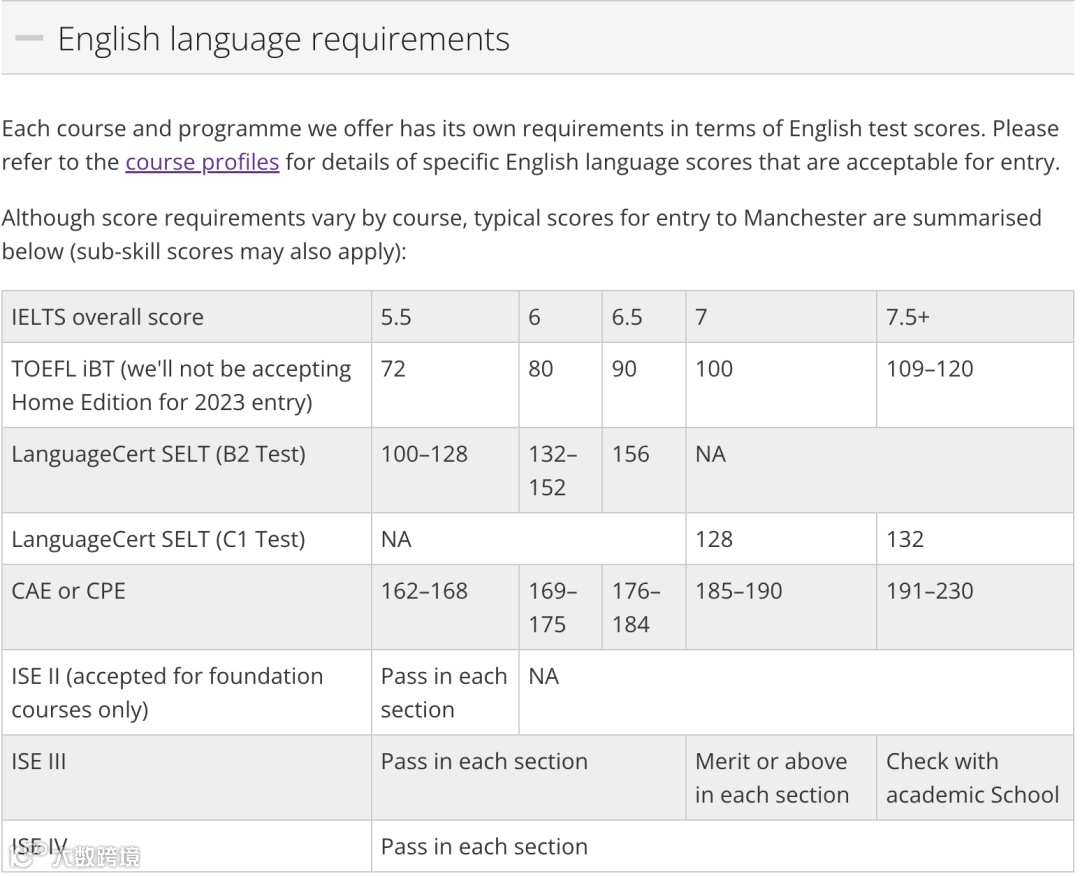Click the Check with academic School cell
1080x876 pixels.
click(971, 778)
